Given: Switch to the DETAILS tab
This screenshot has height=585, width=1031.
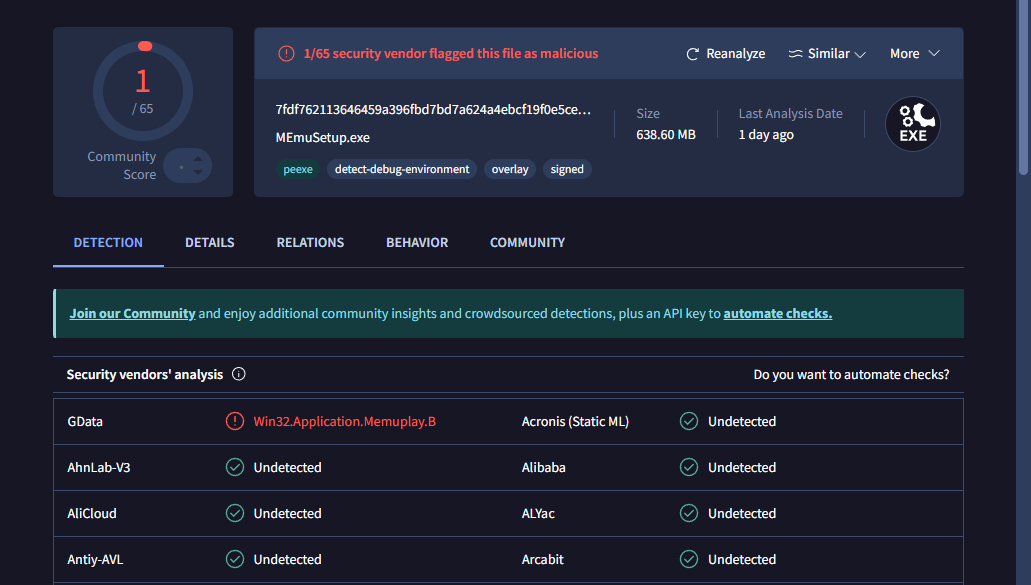Looking at the screenshot, I should click(x=210, y=243).
